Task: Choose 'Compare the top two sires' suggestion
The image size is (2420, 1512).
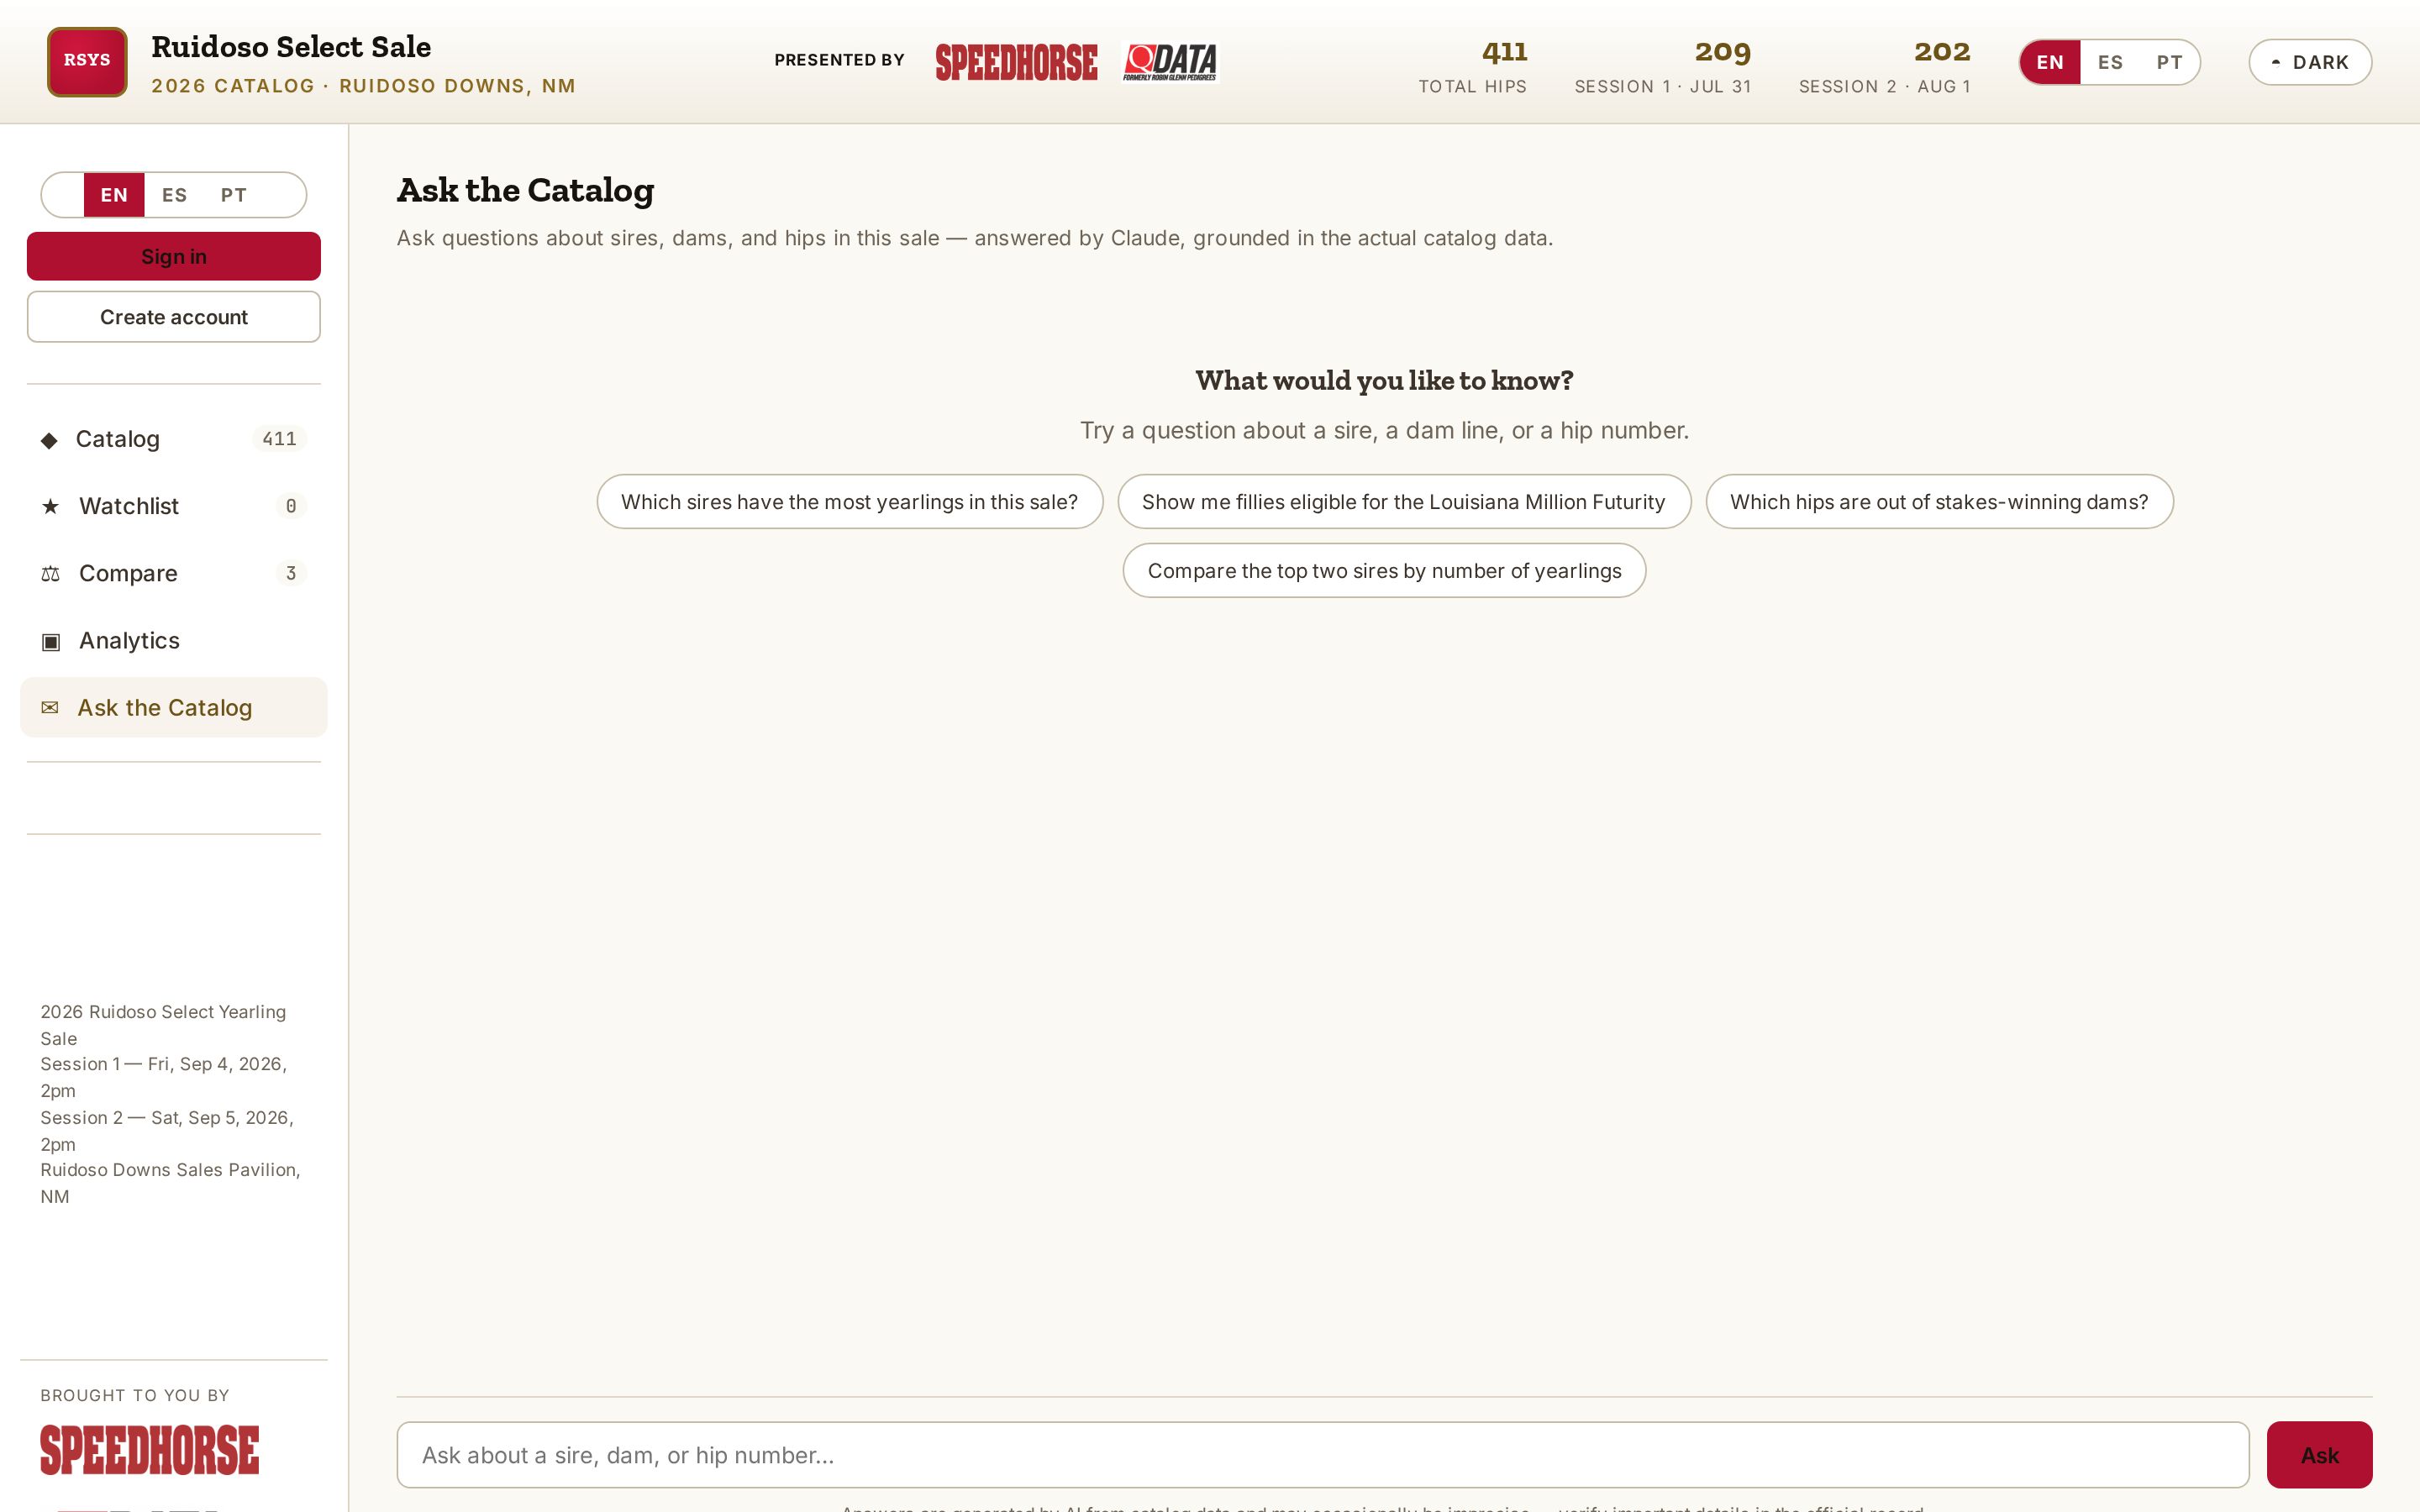Action: [1384, 571]
